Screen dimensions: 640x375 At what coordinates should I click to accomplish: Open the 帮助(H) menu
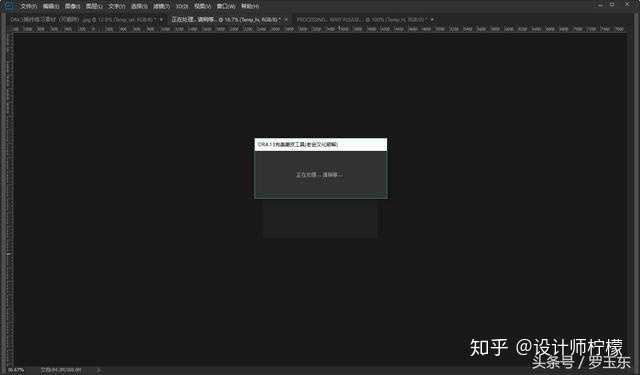coord(250,7)
